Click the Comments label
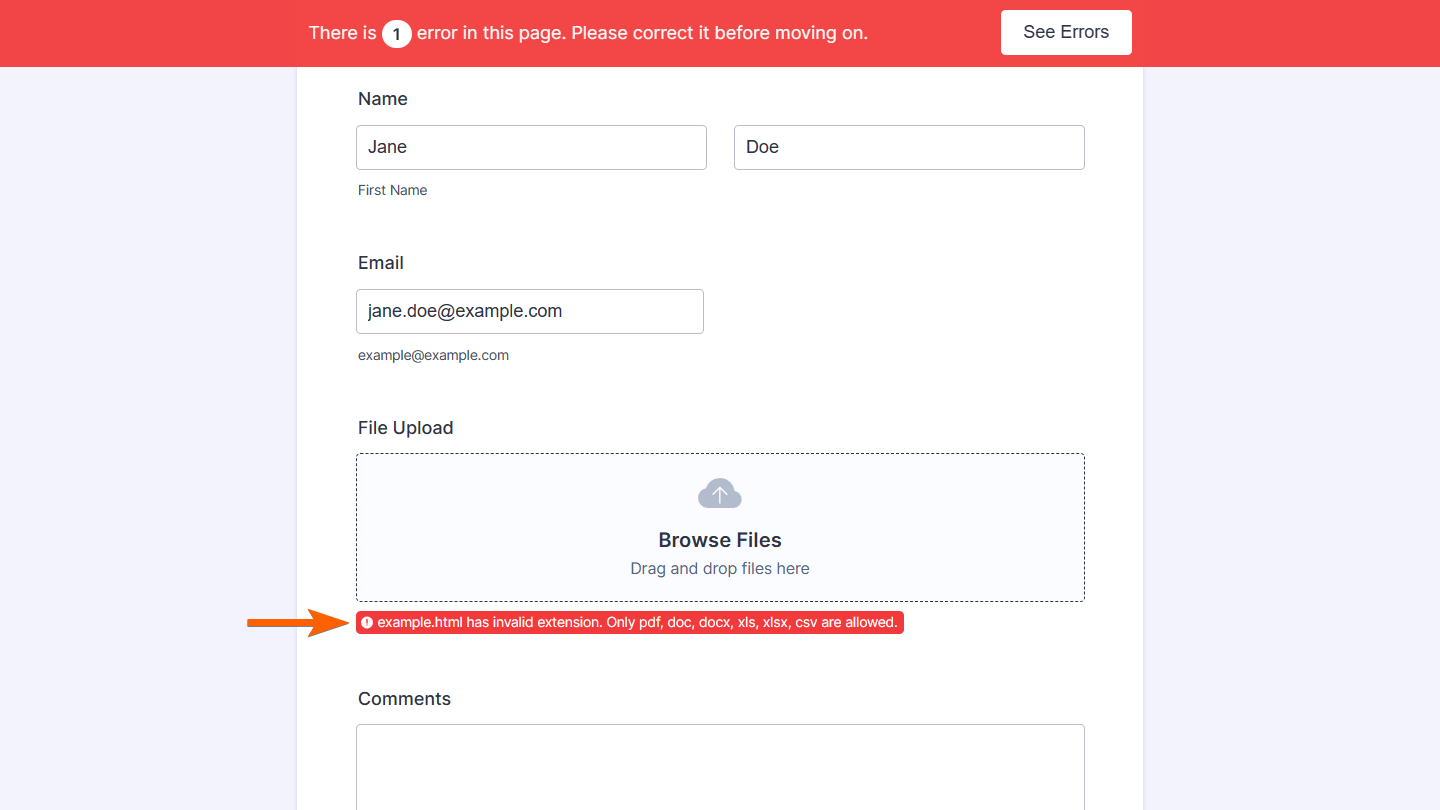The height and width of the screenshot is (810, 1440). (404, 699)
